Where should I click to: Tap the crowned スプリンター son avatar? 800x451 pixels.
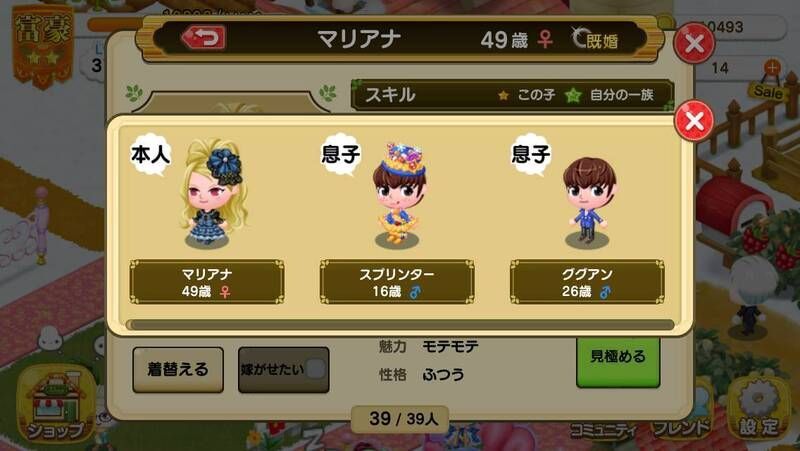(x=398, y=196)
